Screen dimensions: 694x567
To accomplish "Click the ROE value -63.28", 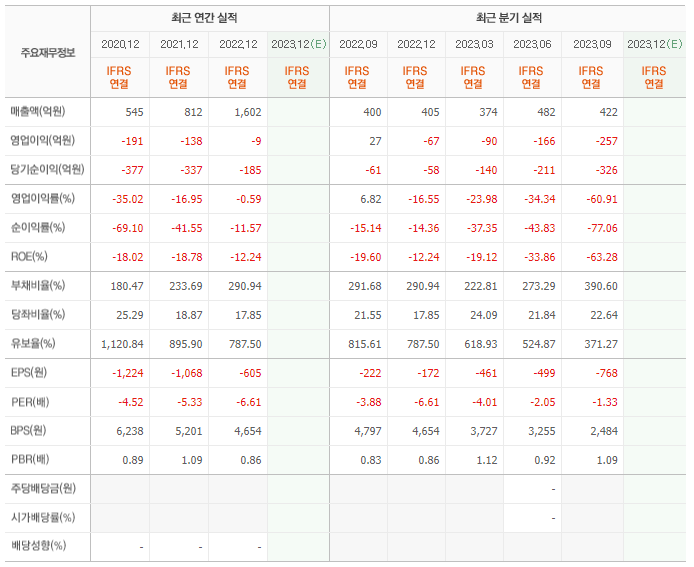I will click(602, 257).
